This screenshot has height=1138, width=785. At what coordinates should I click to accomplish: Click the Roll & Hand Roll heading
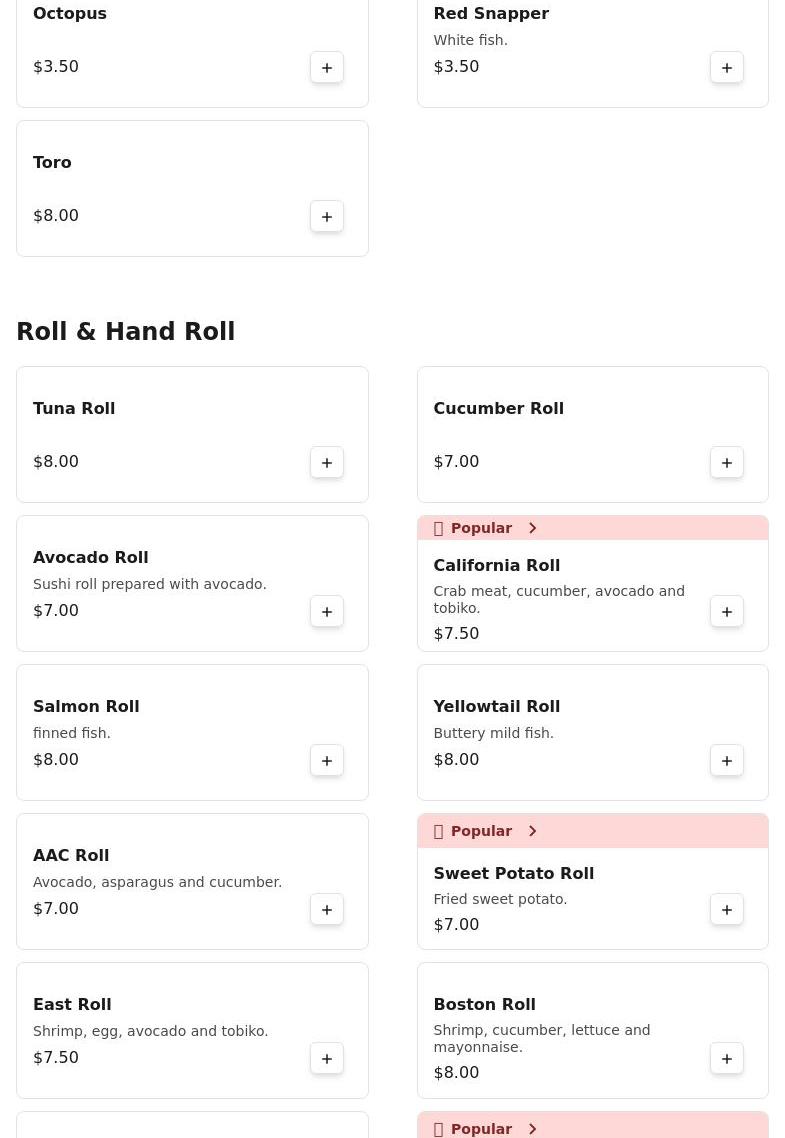tap(126, 332)
